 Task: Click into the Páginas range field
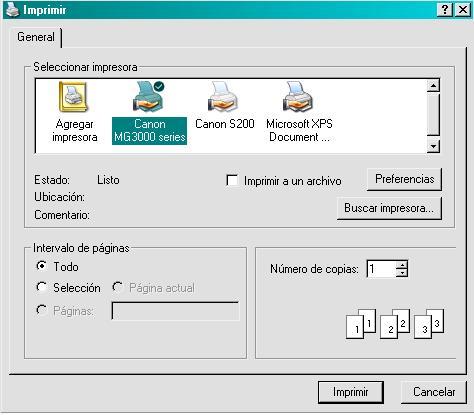coord(175,311)
